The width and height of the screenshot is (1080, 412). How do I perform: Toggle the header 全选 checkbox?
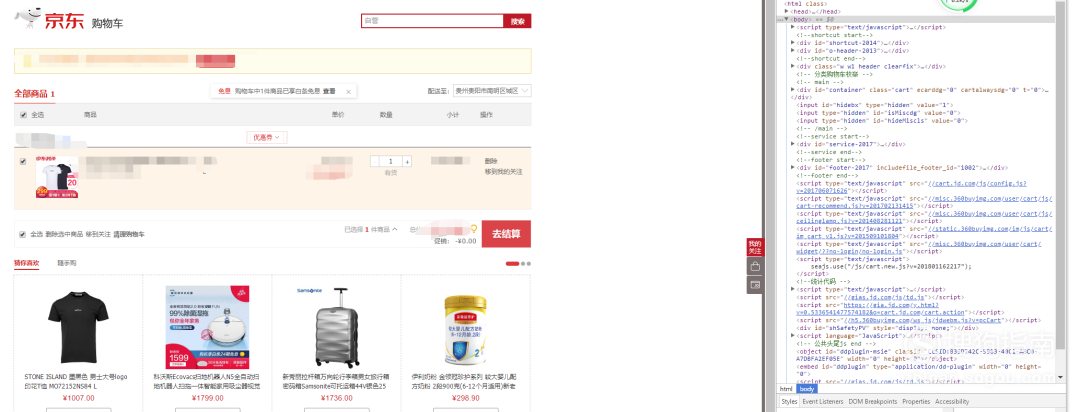tap(23, 115)
